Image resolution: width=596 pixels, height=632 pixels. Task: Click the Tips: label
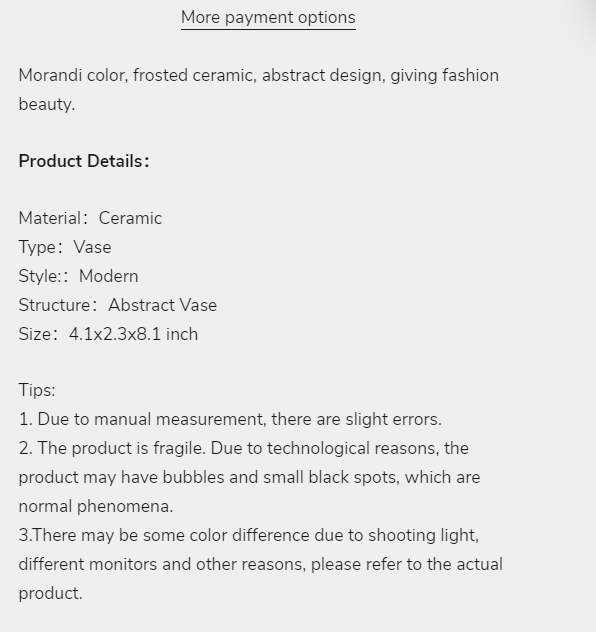tap(37, 390)
